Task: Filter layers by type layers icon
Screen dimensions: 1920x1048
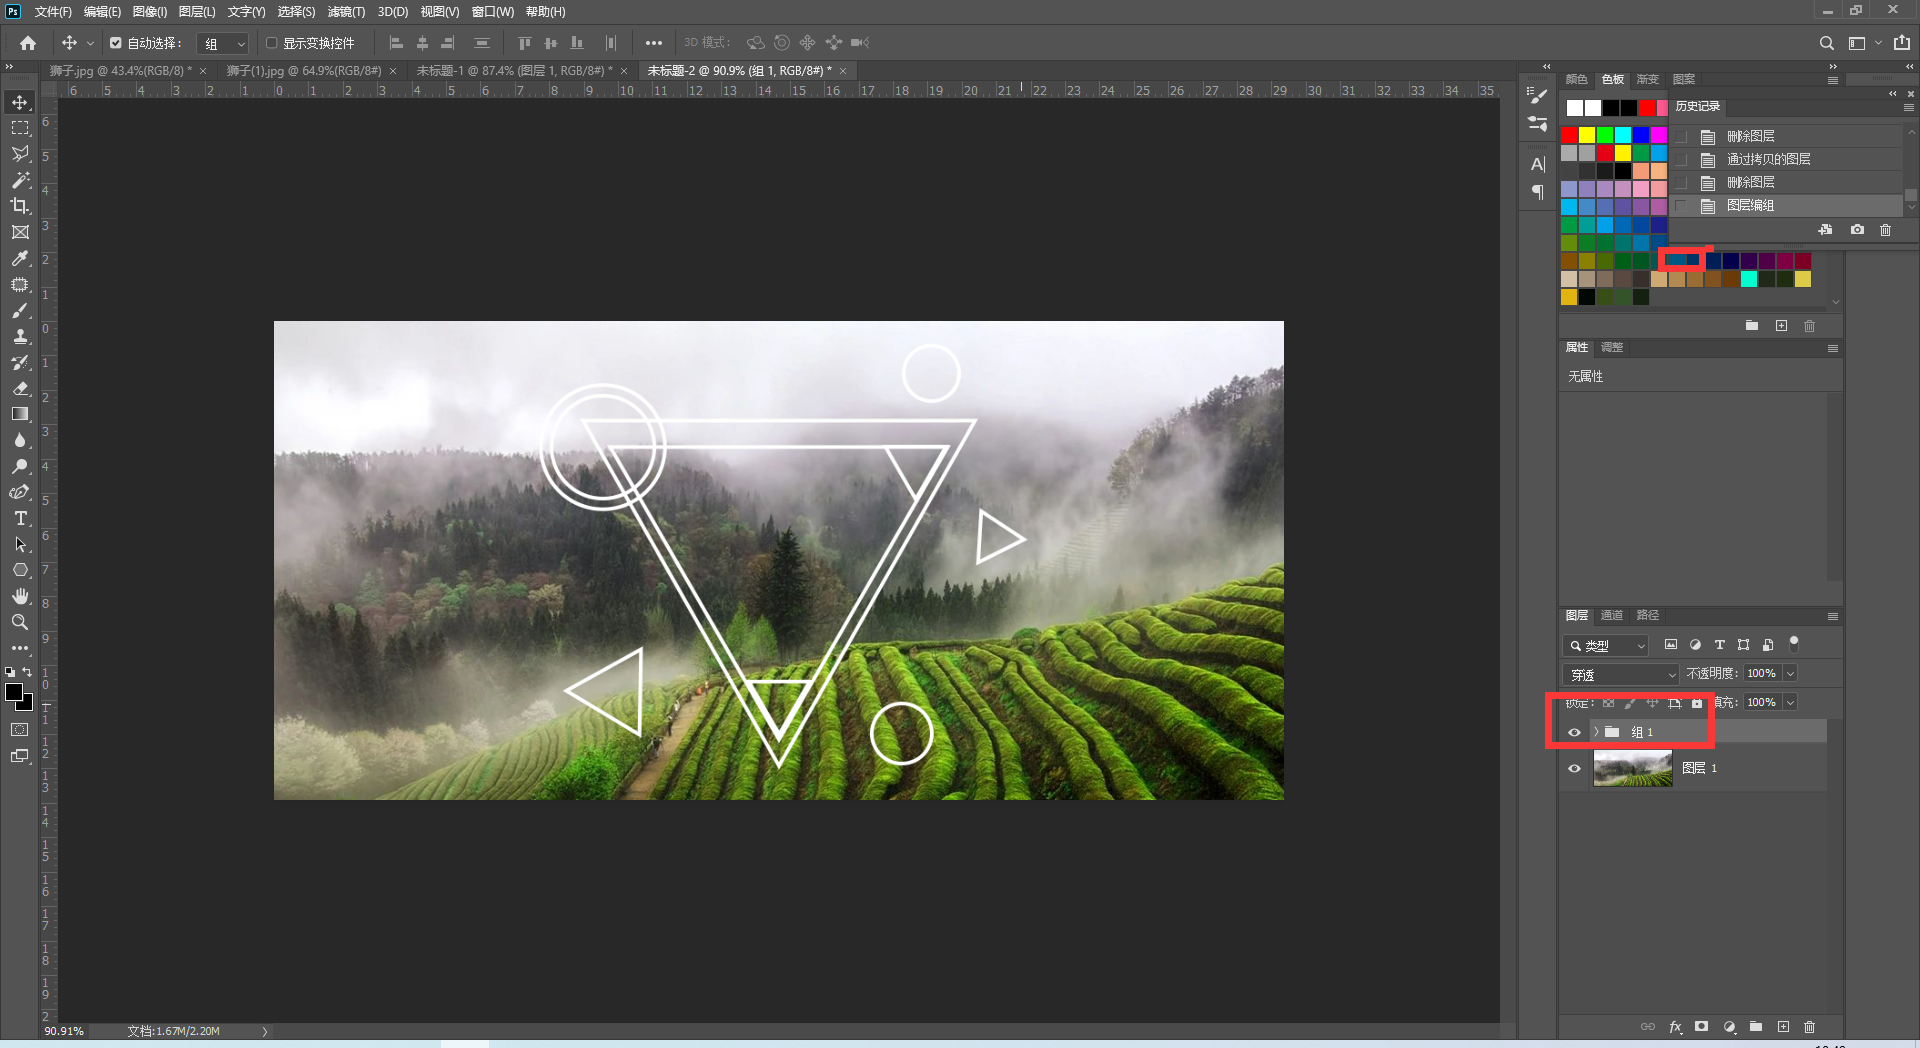Action: [x=1720, y=645]
